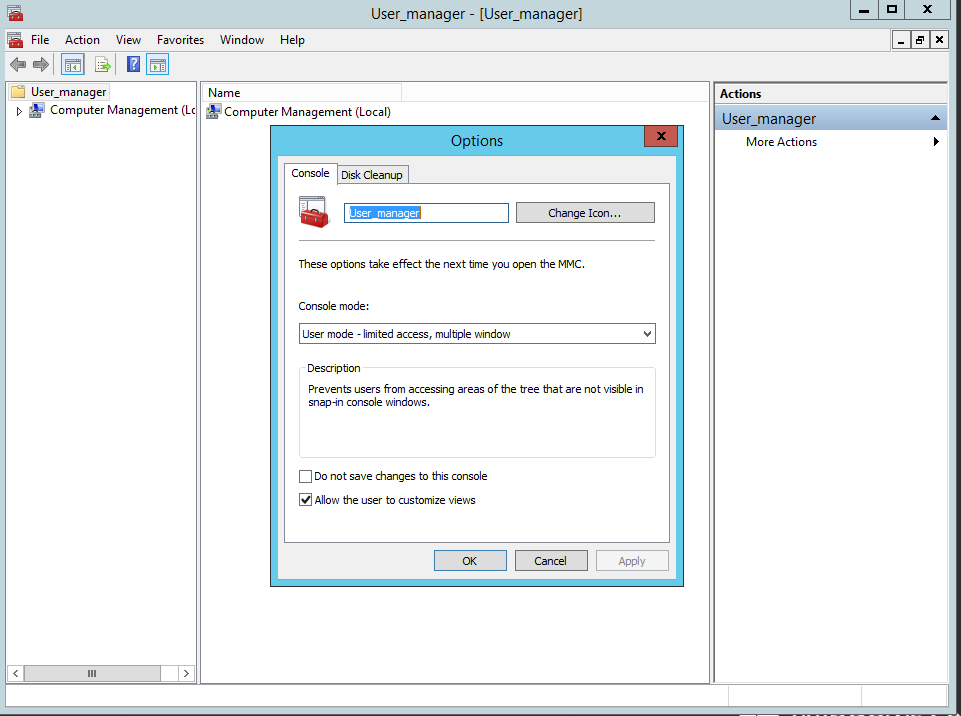
Task: Click the tree pane horizontal scrollbar thumb
Action: [x=92, y=673]
